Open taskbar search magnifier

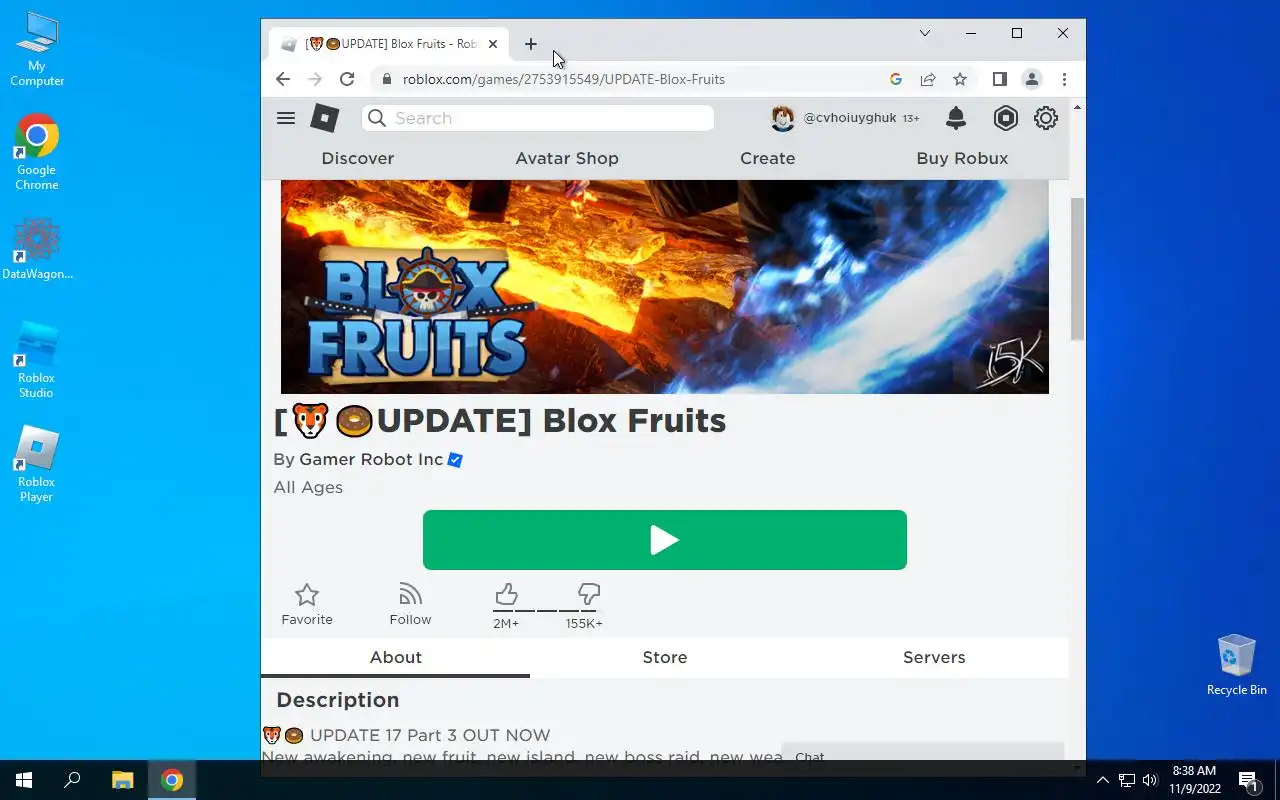pyautogui.click(x=72, y=780)
